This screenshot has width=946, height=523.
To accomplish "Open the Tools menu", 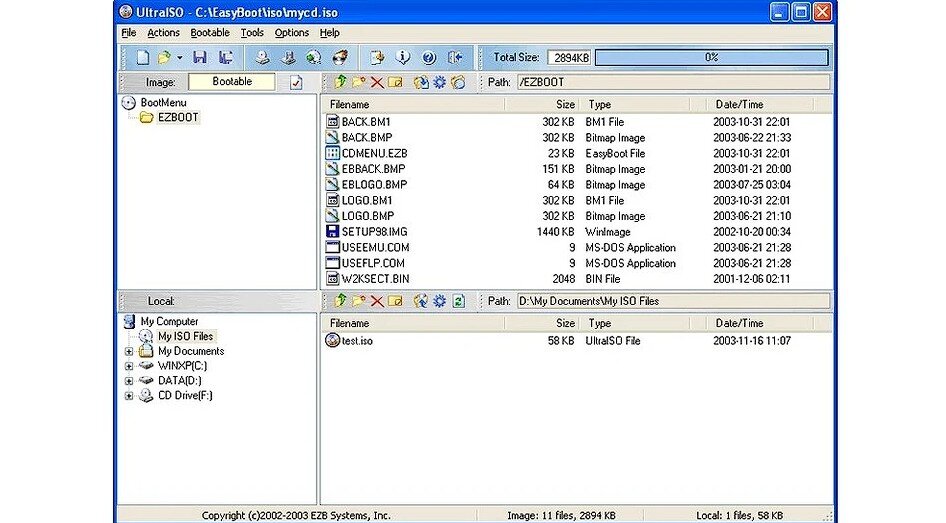I will (252, 33).
